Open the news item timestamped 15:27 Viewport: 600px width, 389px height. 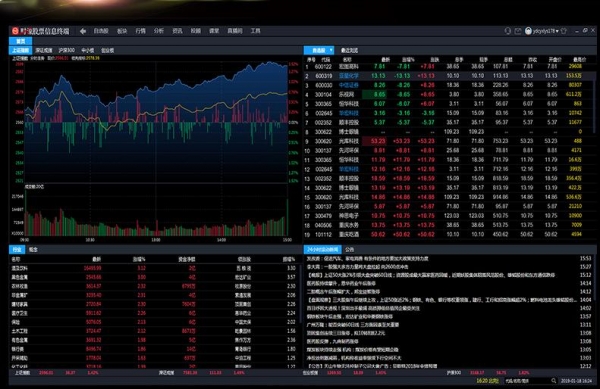click(449, 267)
